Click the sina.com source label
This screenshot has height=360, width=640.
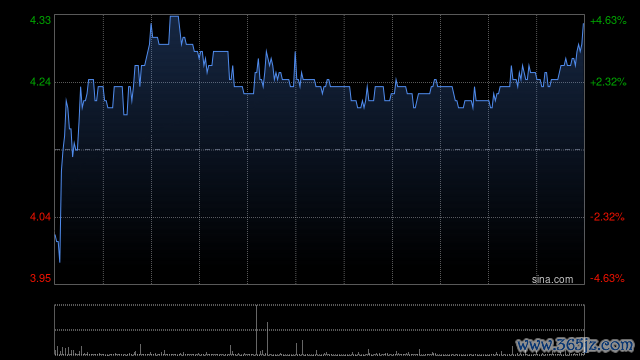(552, 280)
